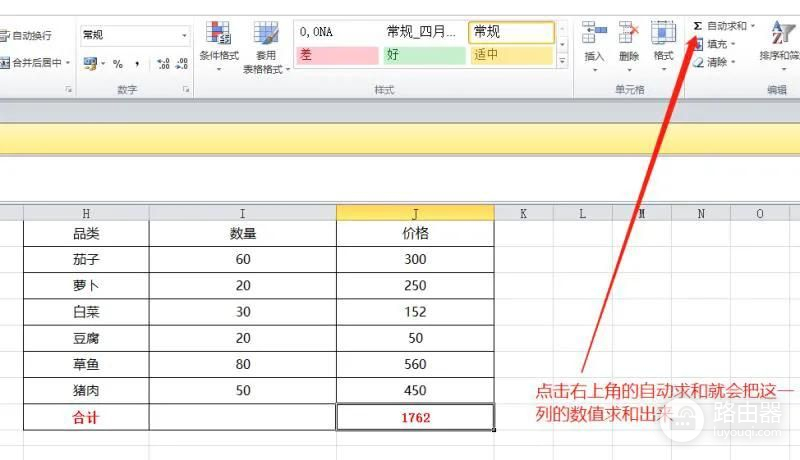The image size is (800, 460).
Task: Select the price cell 152
Action: pyautogui.click(x=415, y=312)
